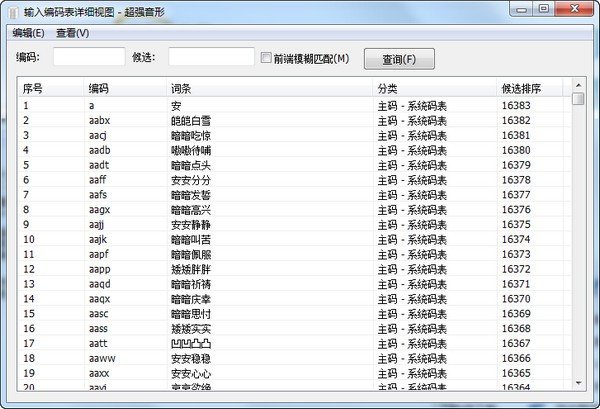Sort by the 编码 column header
Screen dimensions: 600x409
[x=125, y=88]
